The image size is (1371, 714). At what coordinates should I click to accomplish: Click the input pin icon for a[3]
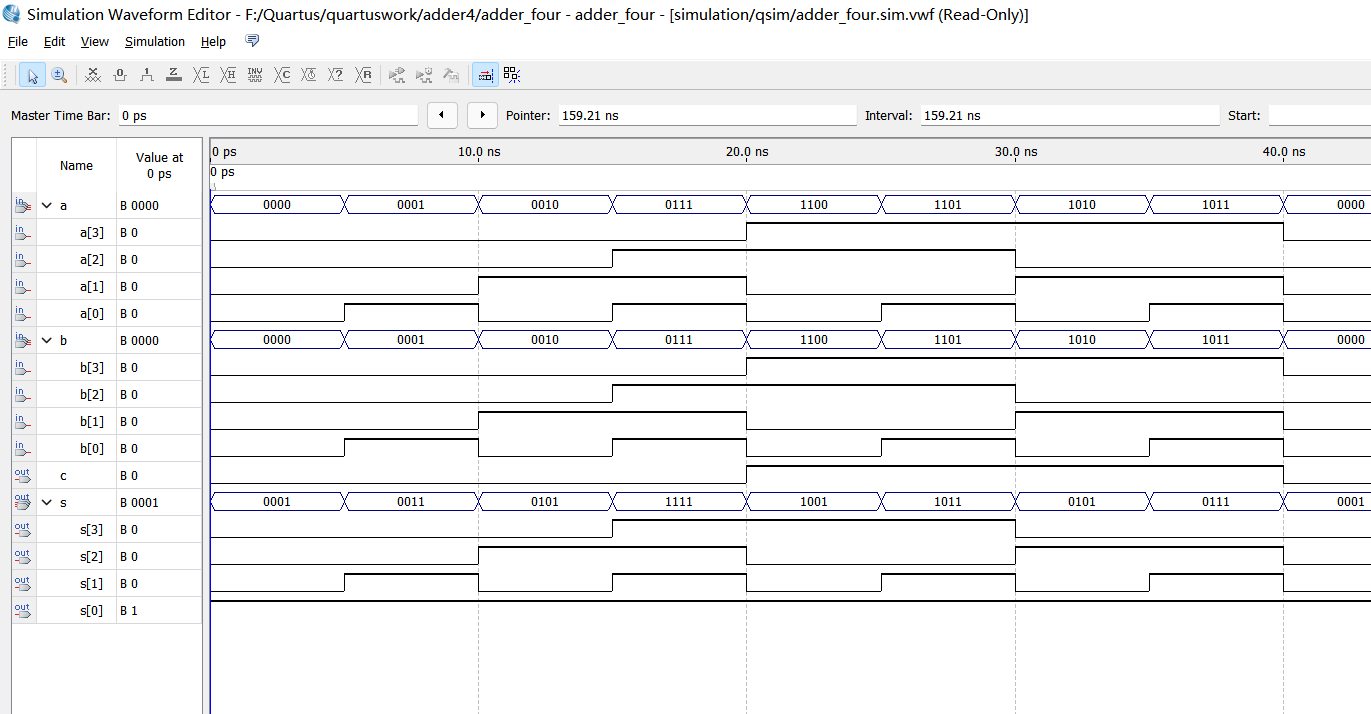(x=23, y=232)
